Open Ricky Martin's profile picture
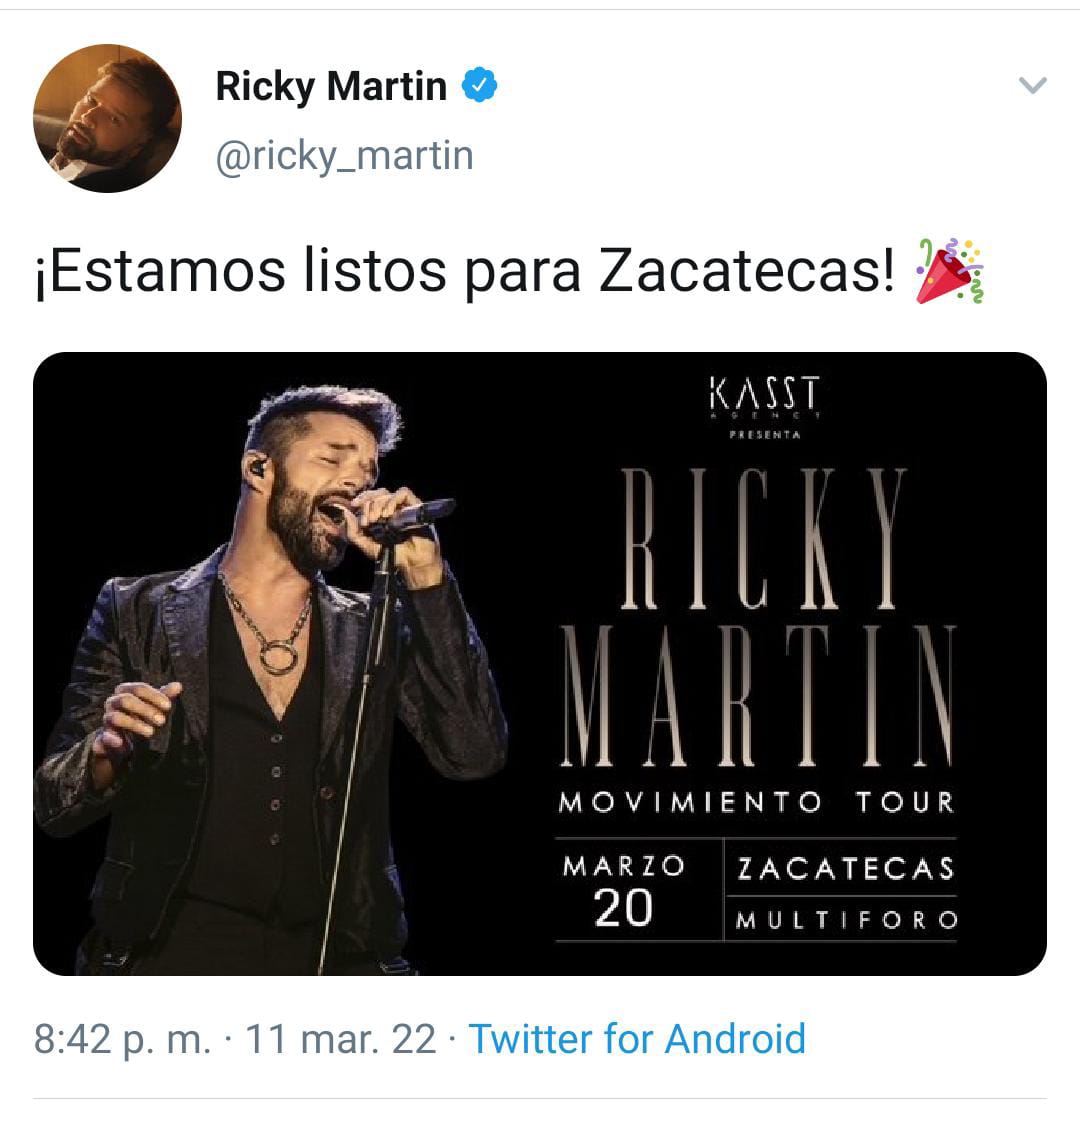Image resolution: width=1080 pixels, height=1133 pixels. click(107, 118)
